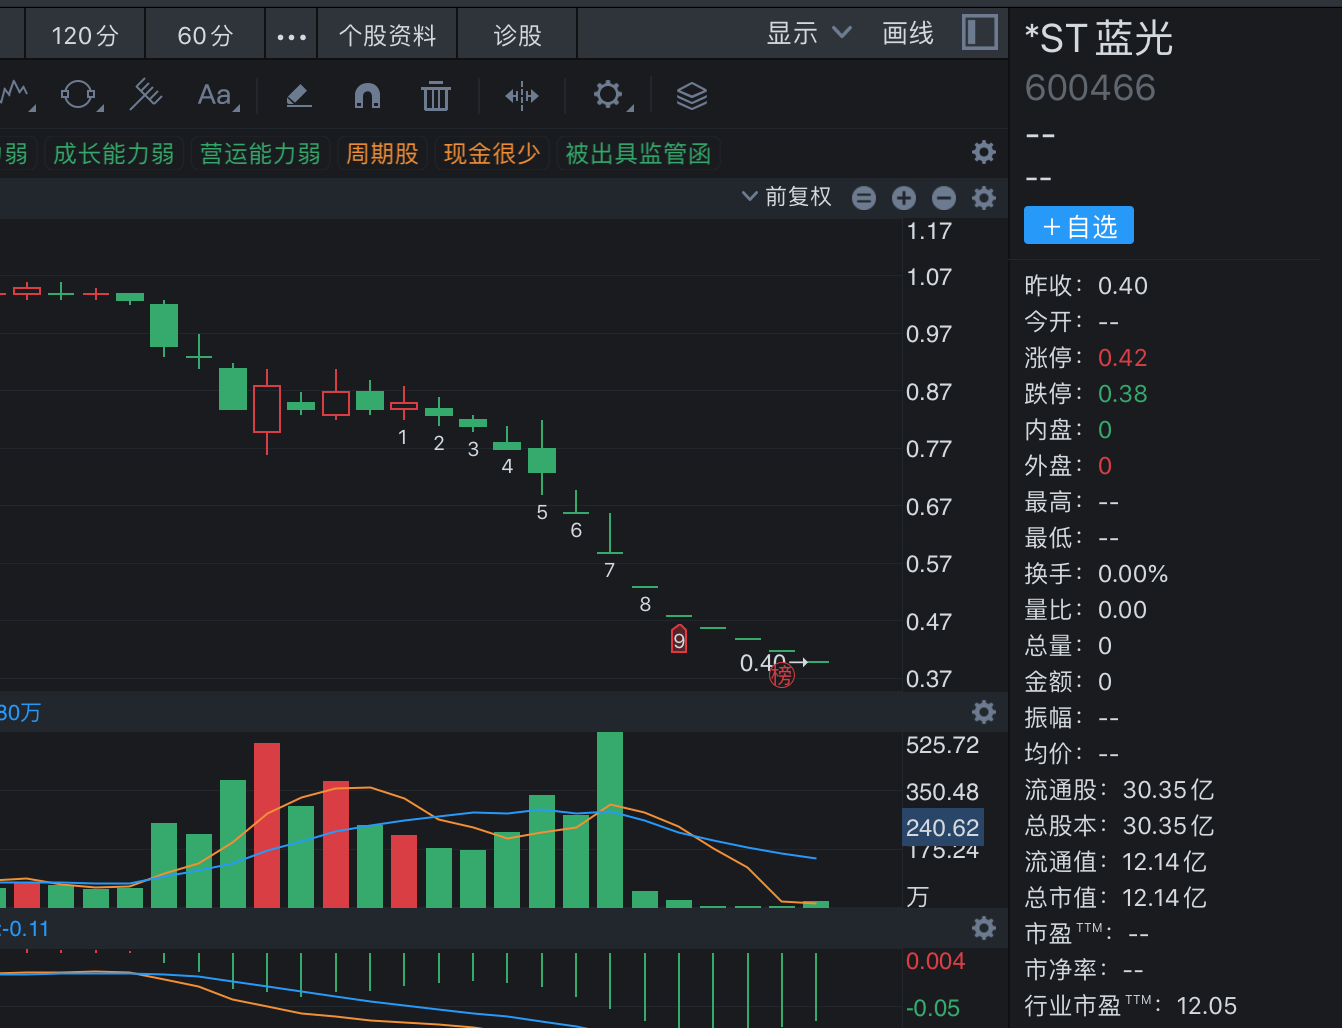The width and height of the screenshot is (1342, 1028).
Task: Click the vertical split measure tool icon
Action: [521, 96]
